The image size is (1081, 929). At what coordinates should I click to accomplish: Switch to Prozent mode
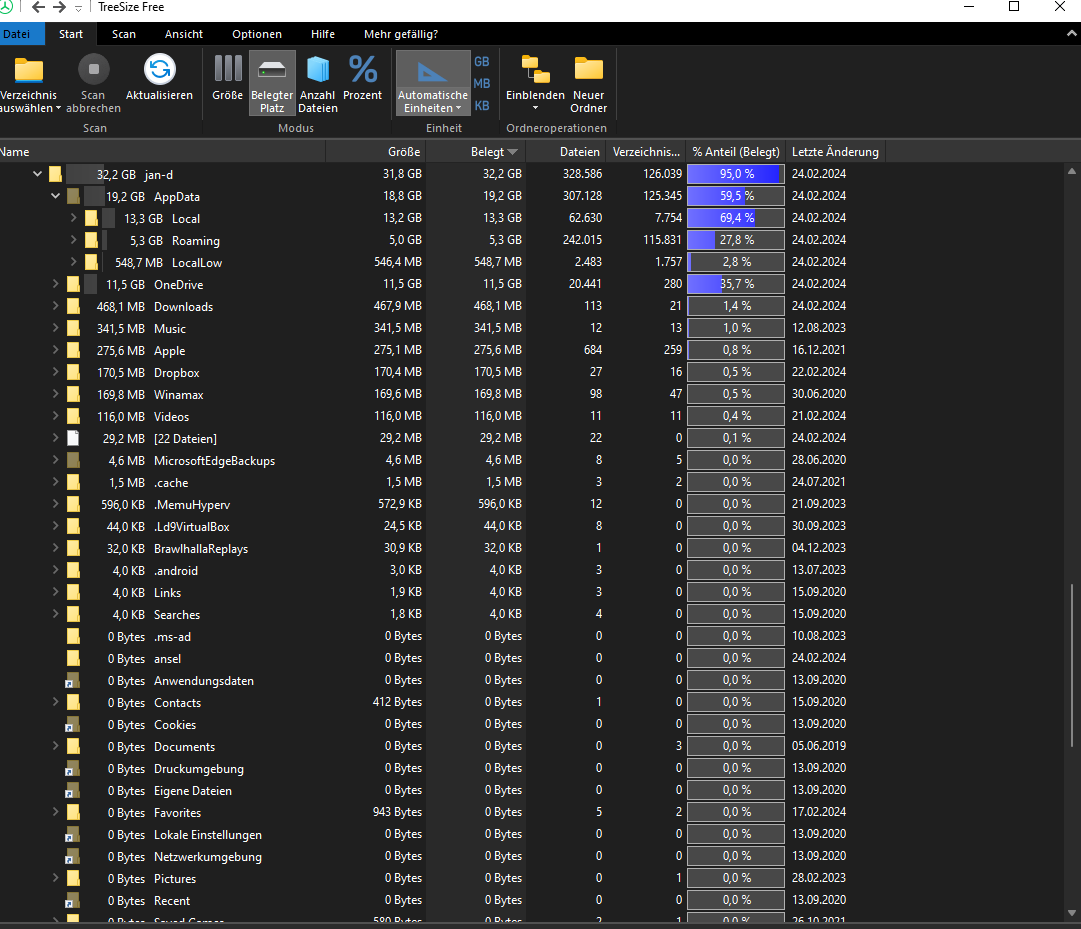click(x=363, y=77)
